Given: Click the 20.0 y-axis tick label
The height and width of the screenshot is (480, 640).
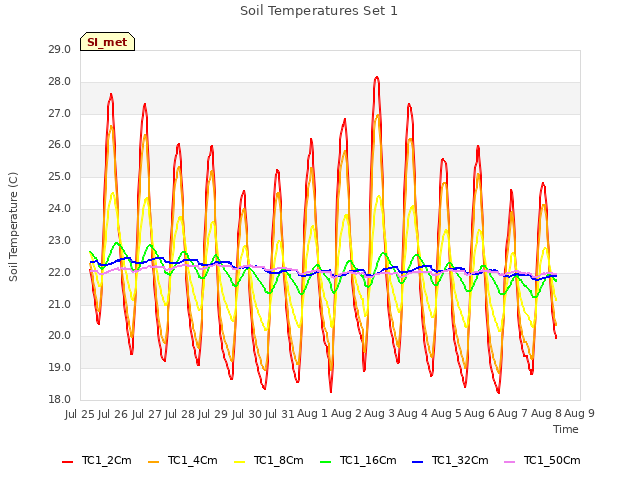Looking at the screenshot, I should coord(59,336).
